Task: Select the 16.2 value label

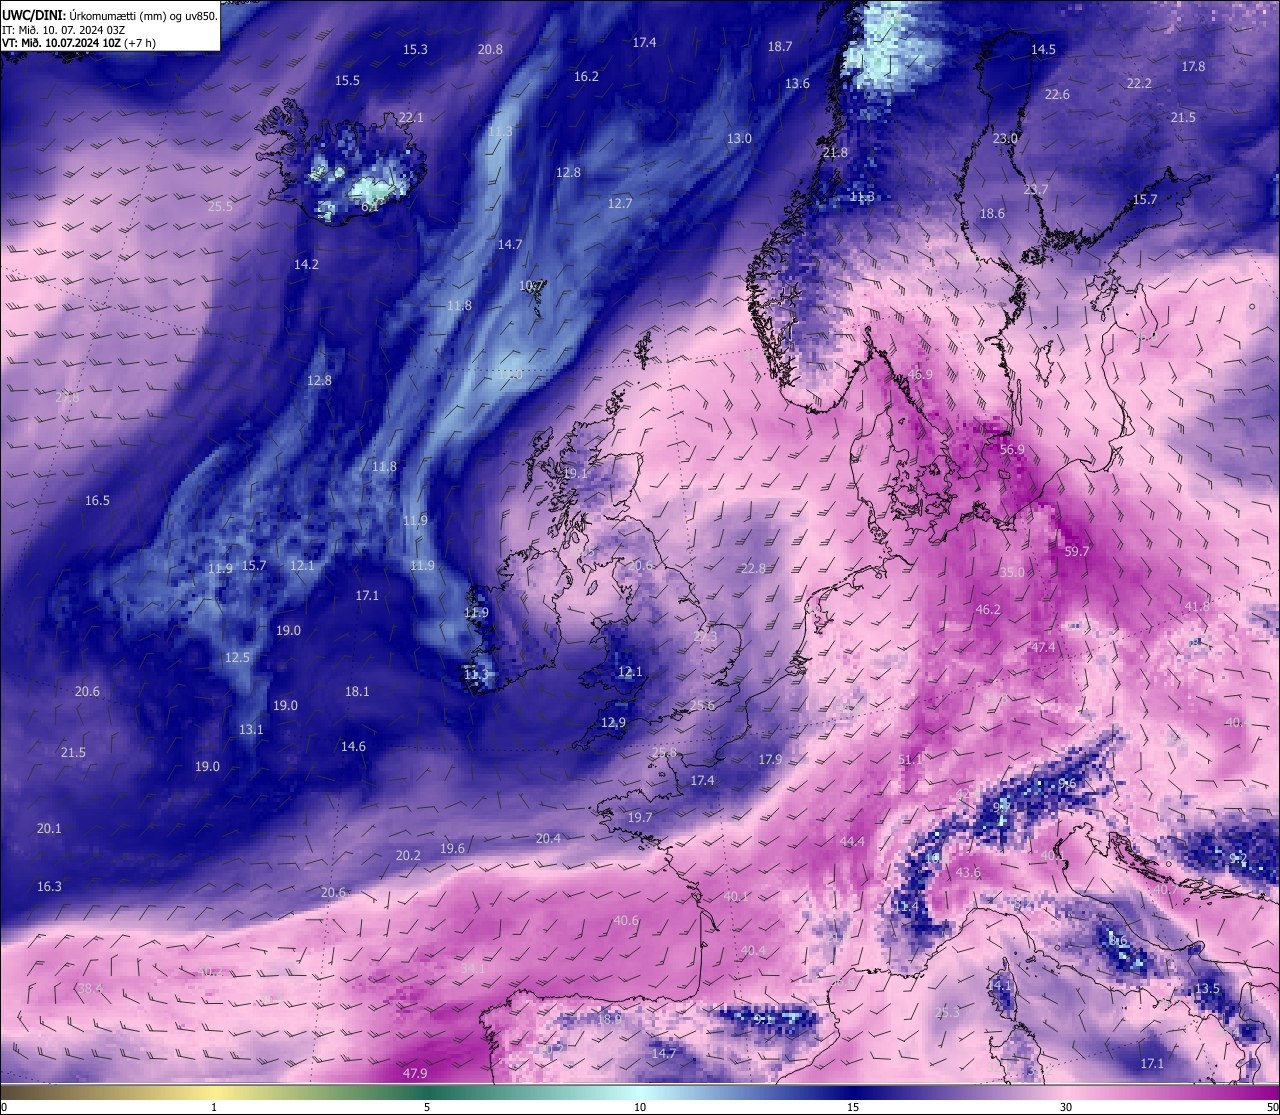Action: 586,77
